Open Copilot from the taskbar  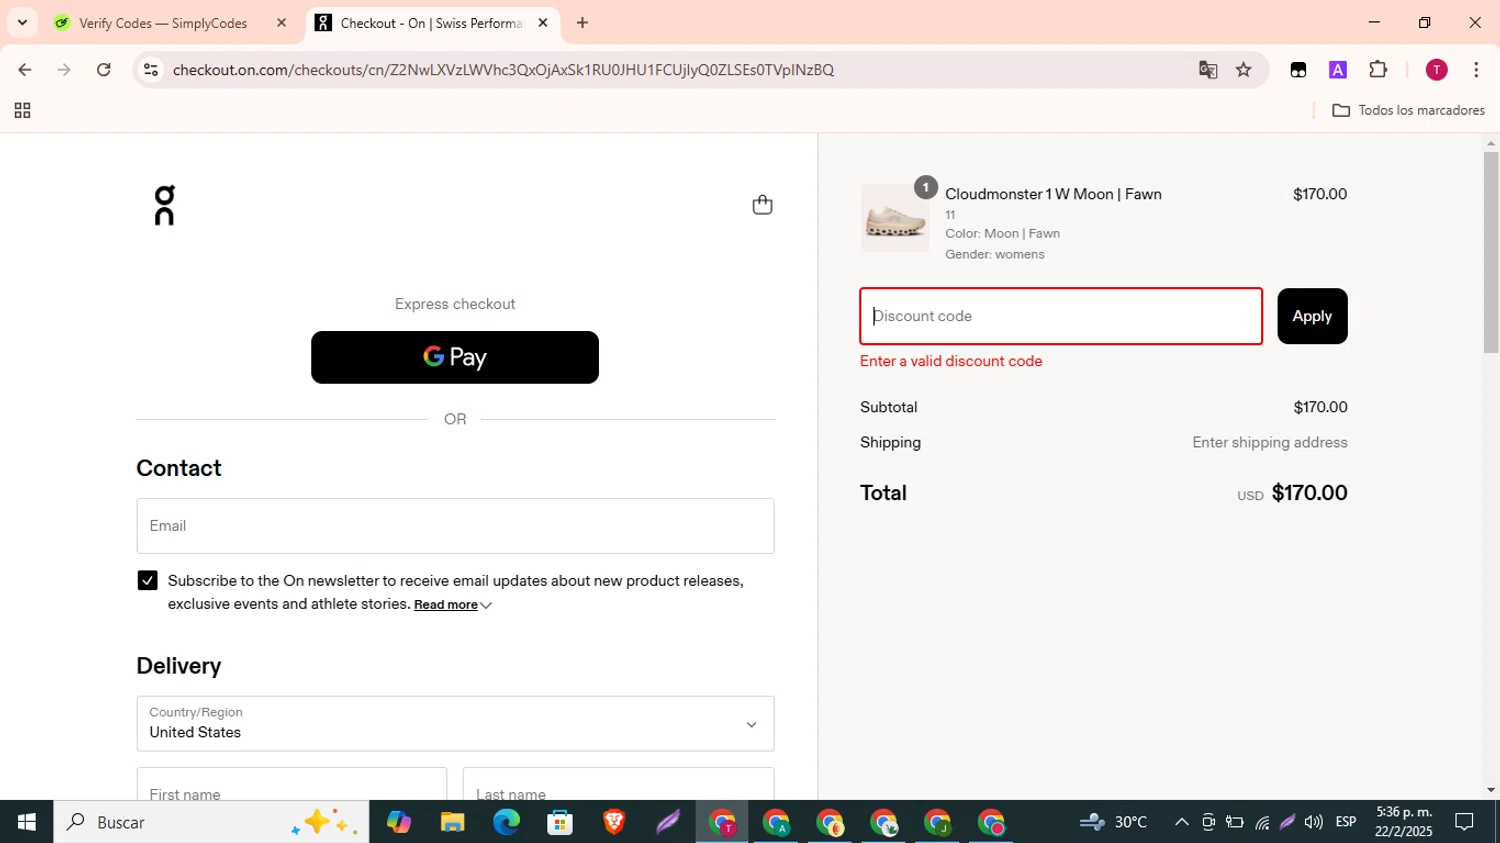coord(399,822)
